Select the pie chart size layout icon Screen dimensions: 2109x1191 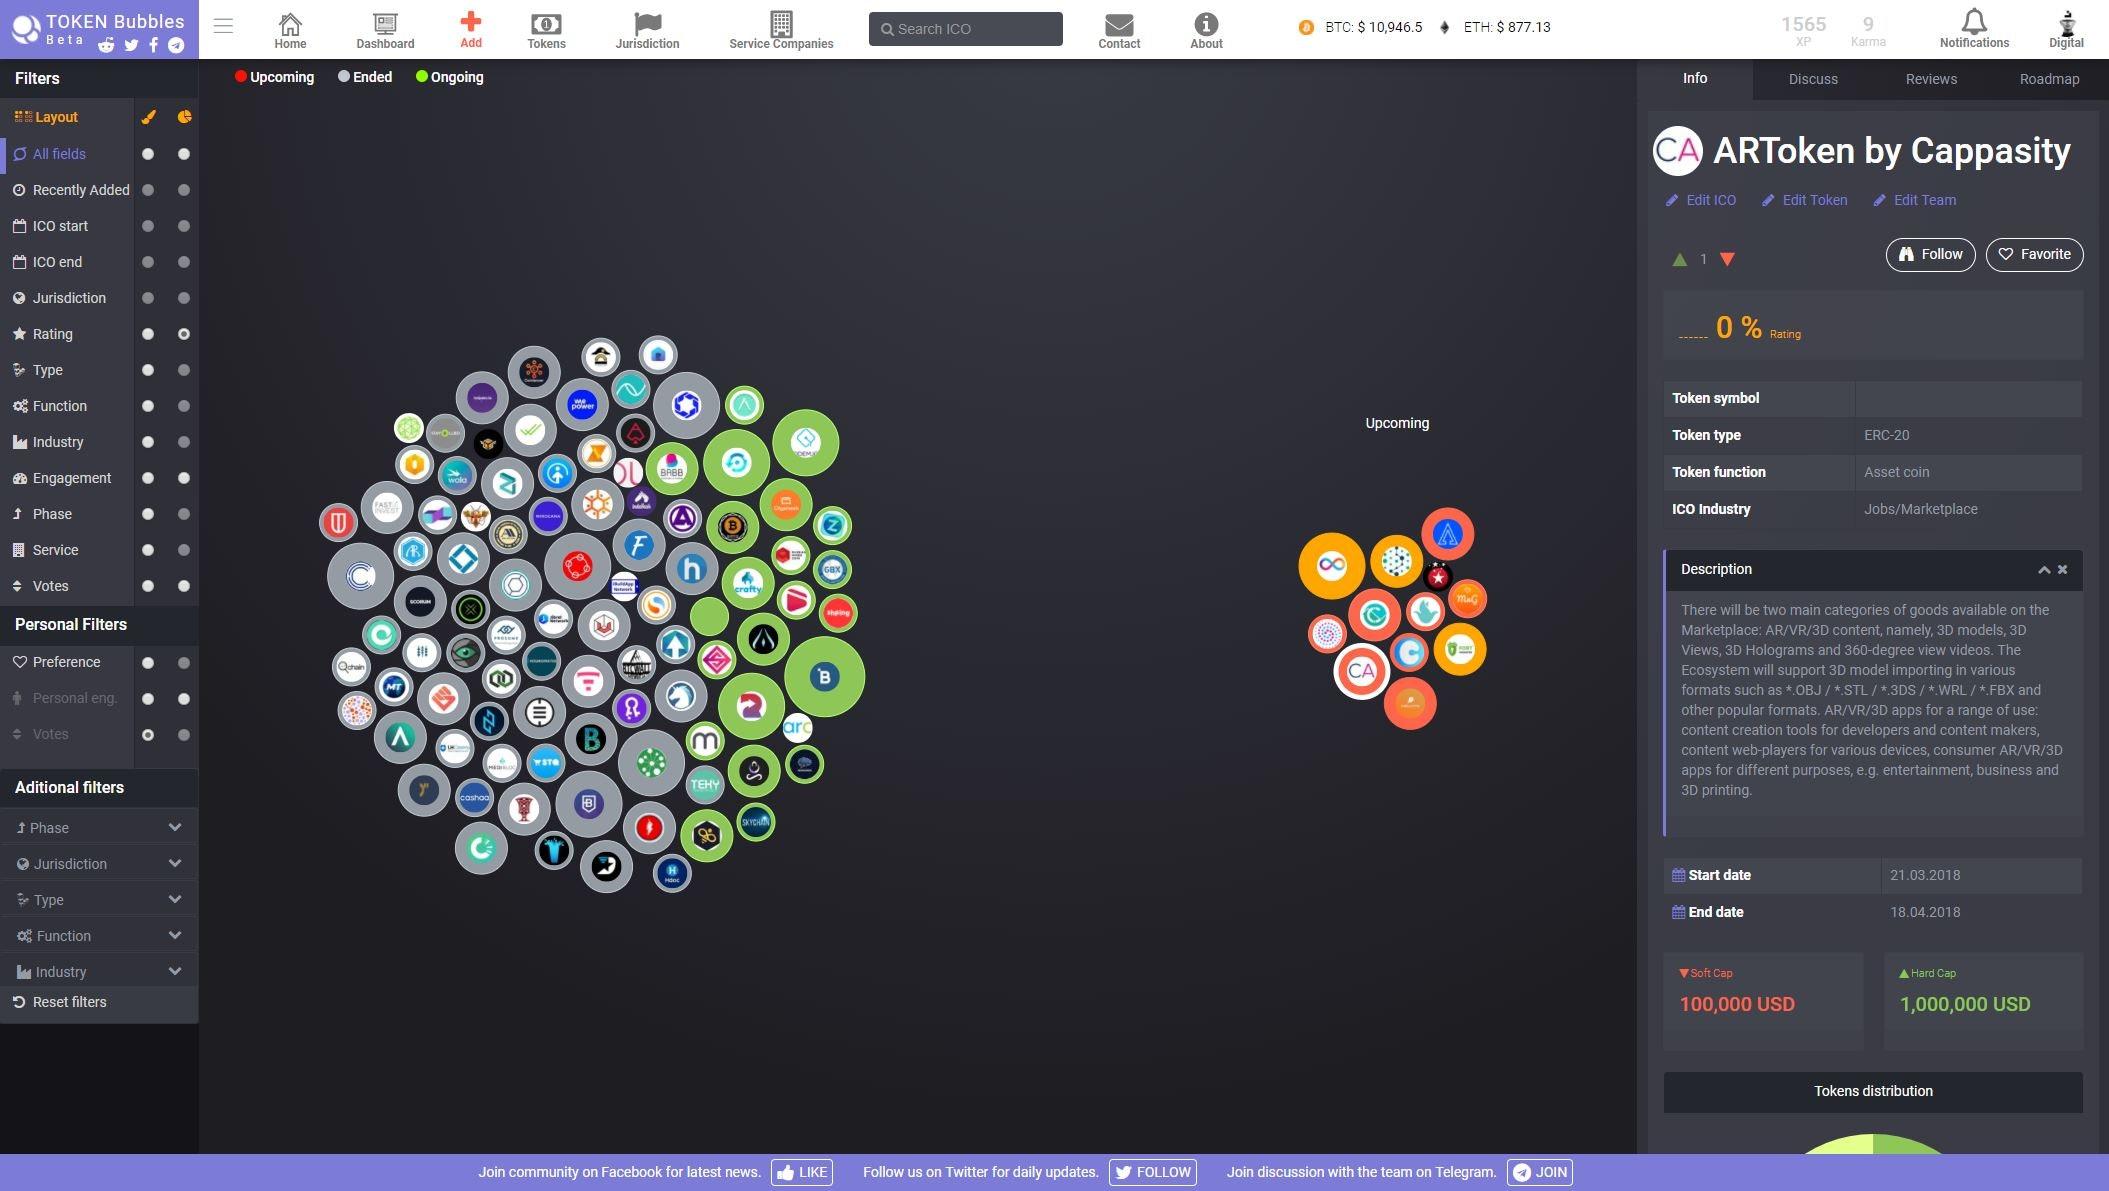tap(184, 117)
